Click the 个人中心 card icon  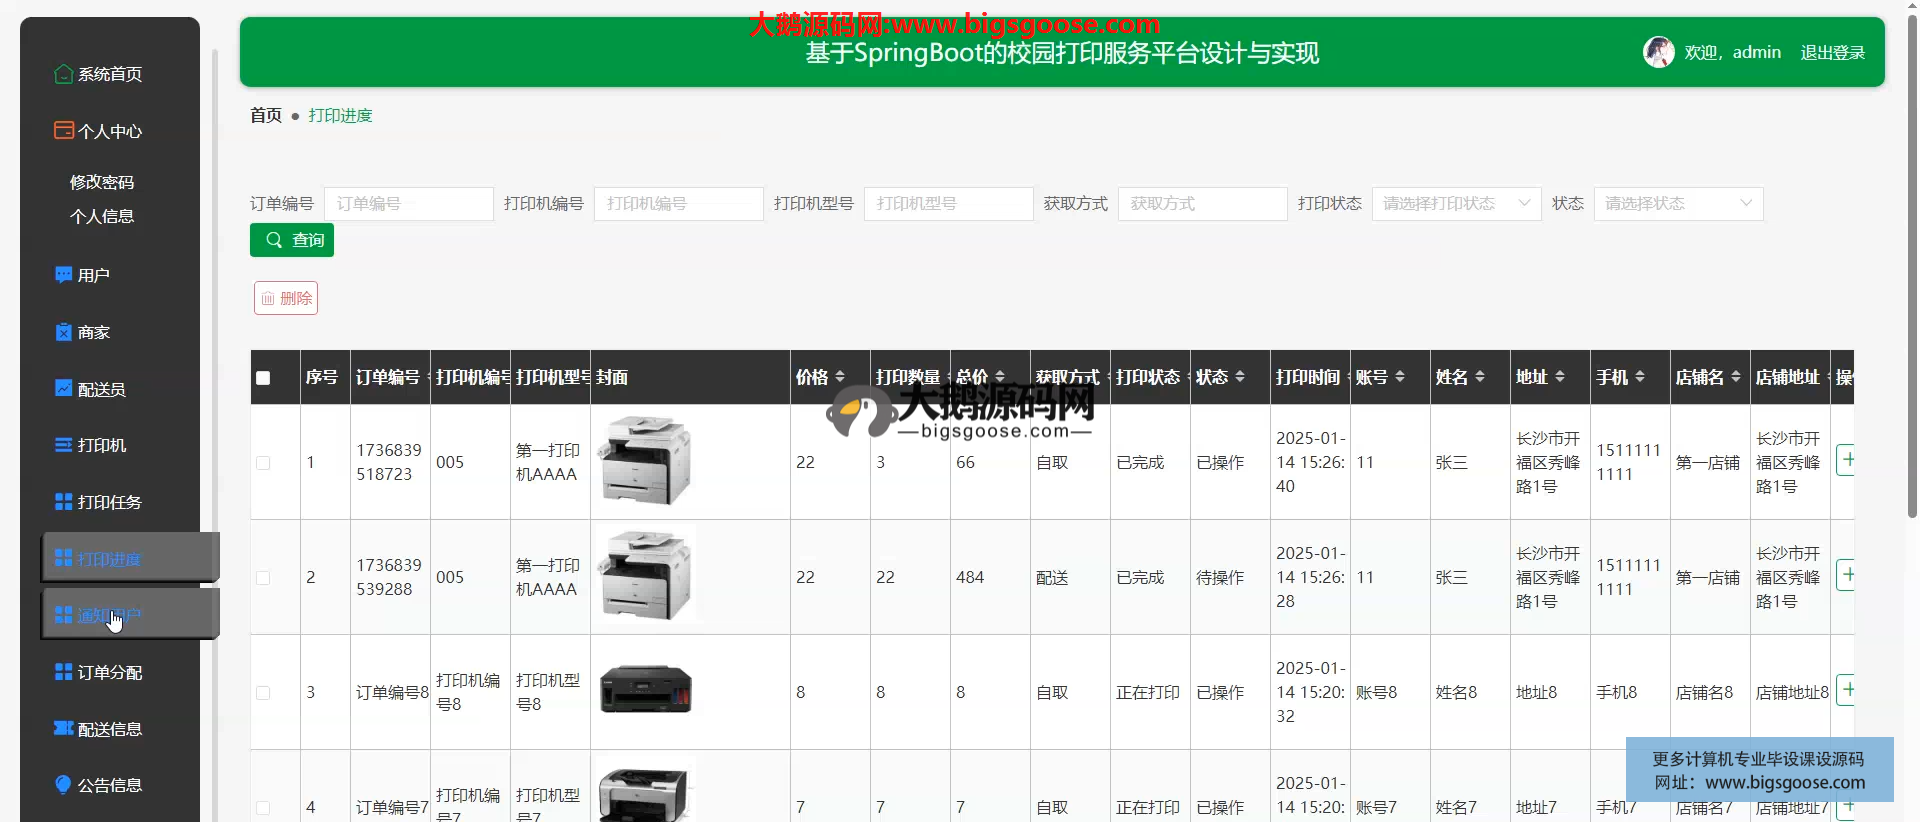click(x=63, y=131)
